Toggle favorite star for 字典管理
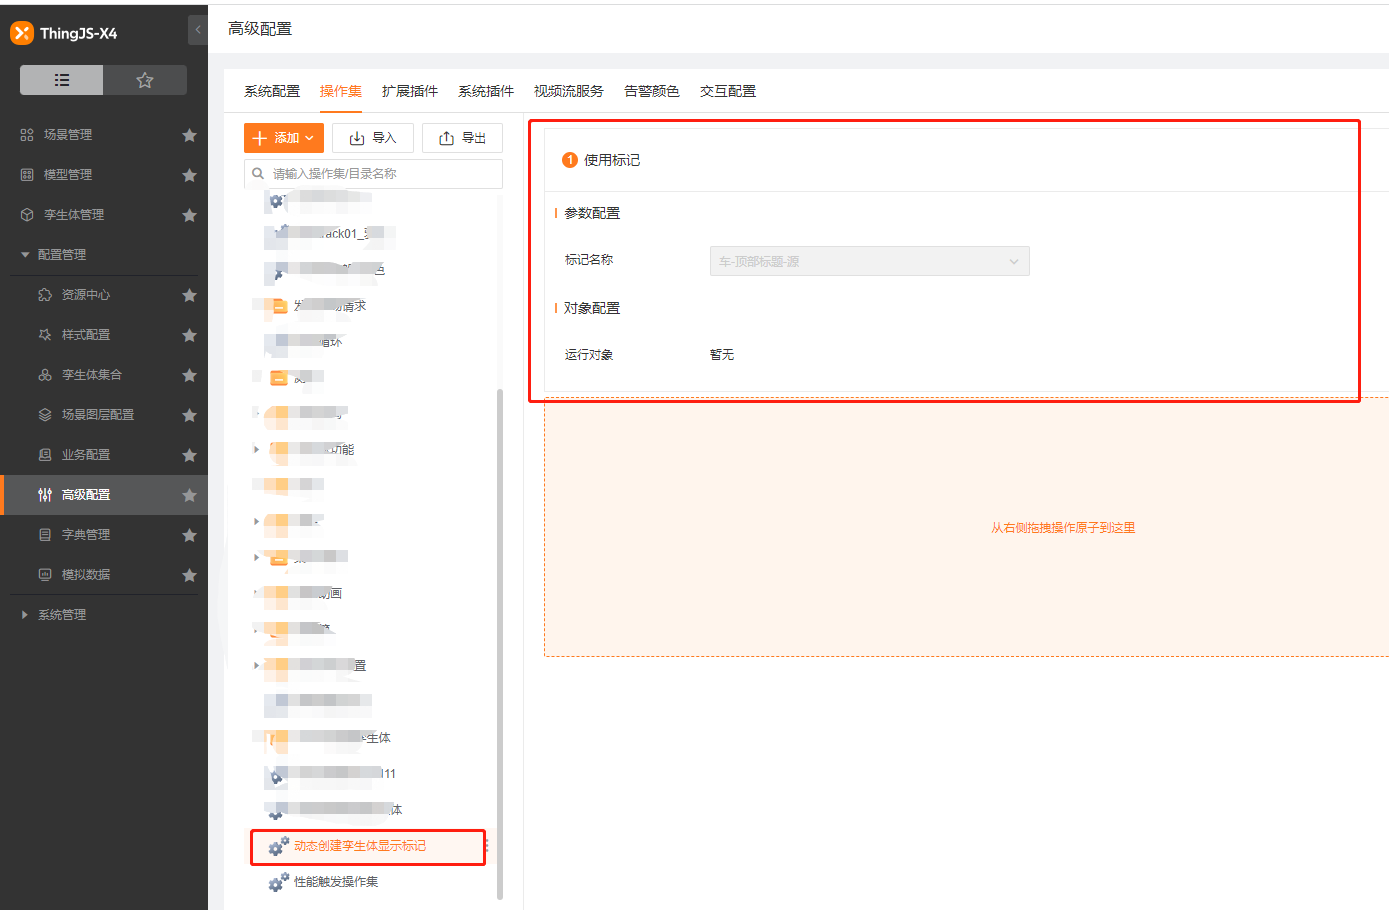The width and height of the screenshot is (1389, 910). [x=189, y=535]
